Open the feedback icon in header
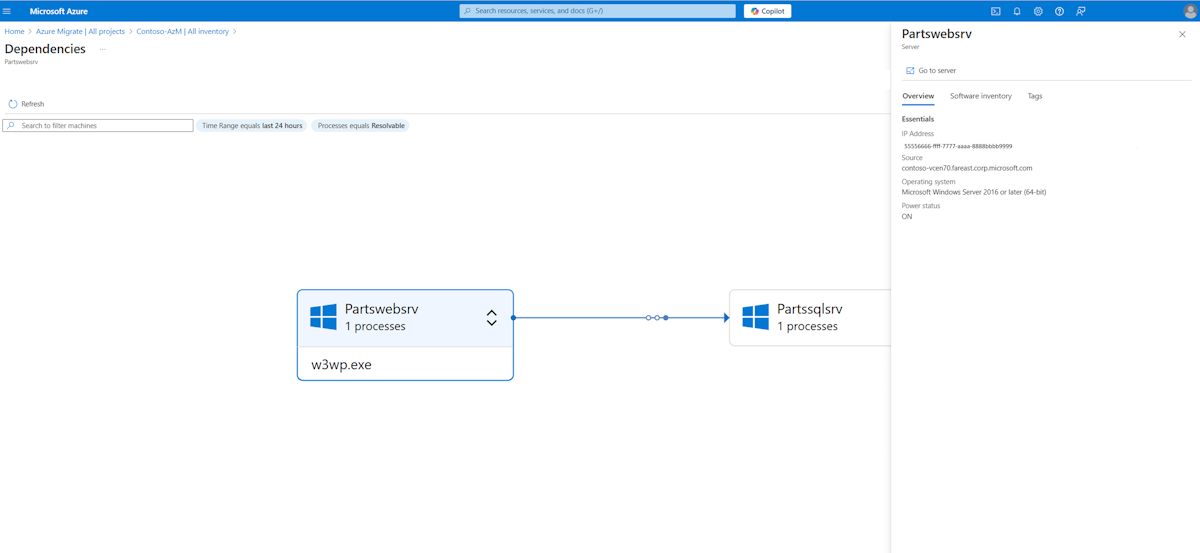This screenshot has height=553, width=1200. point(1081,11)
